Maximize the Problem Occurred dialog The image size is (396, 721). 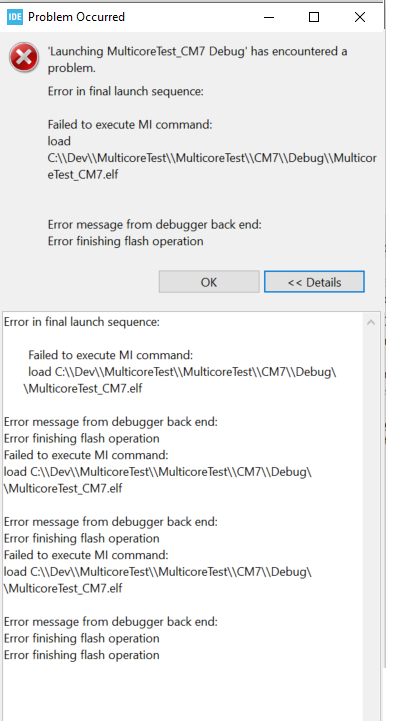tap(314, 17)
